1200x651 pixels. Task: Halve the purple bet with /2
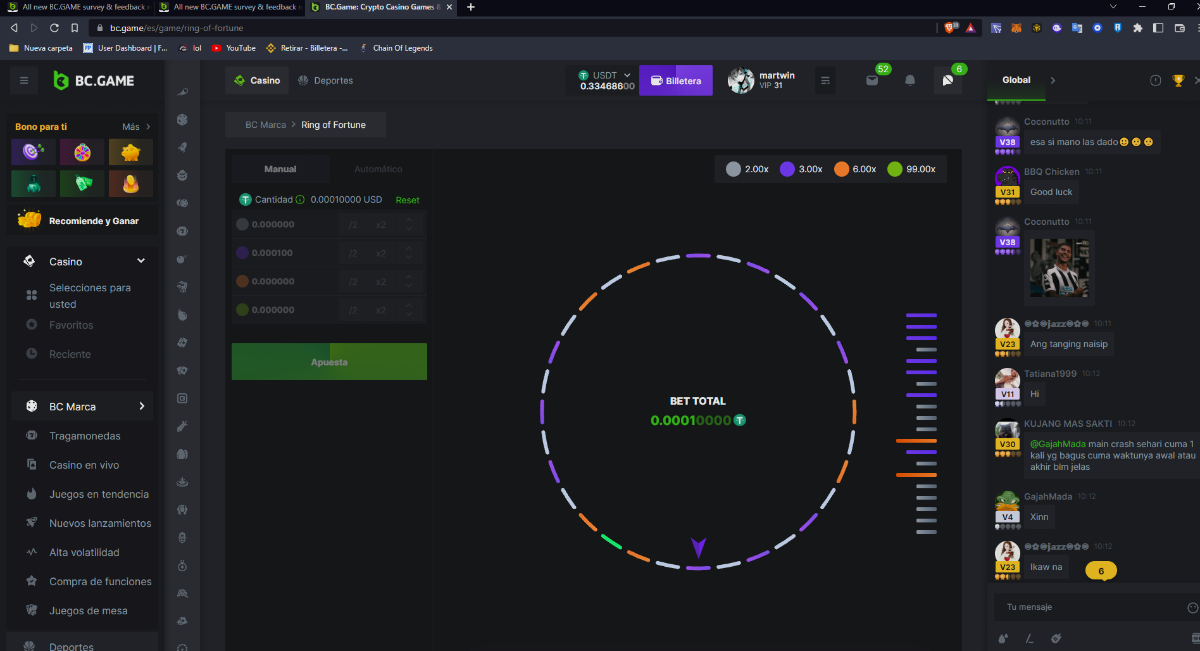pos(353,253)
